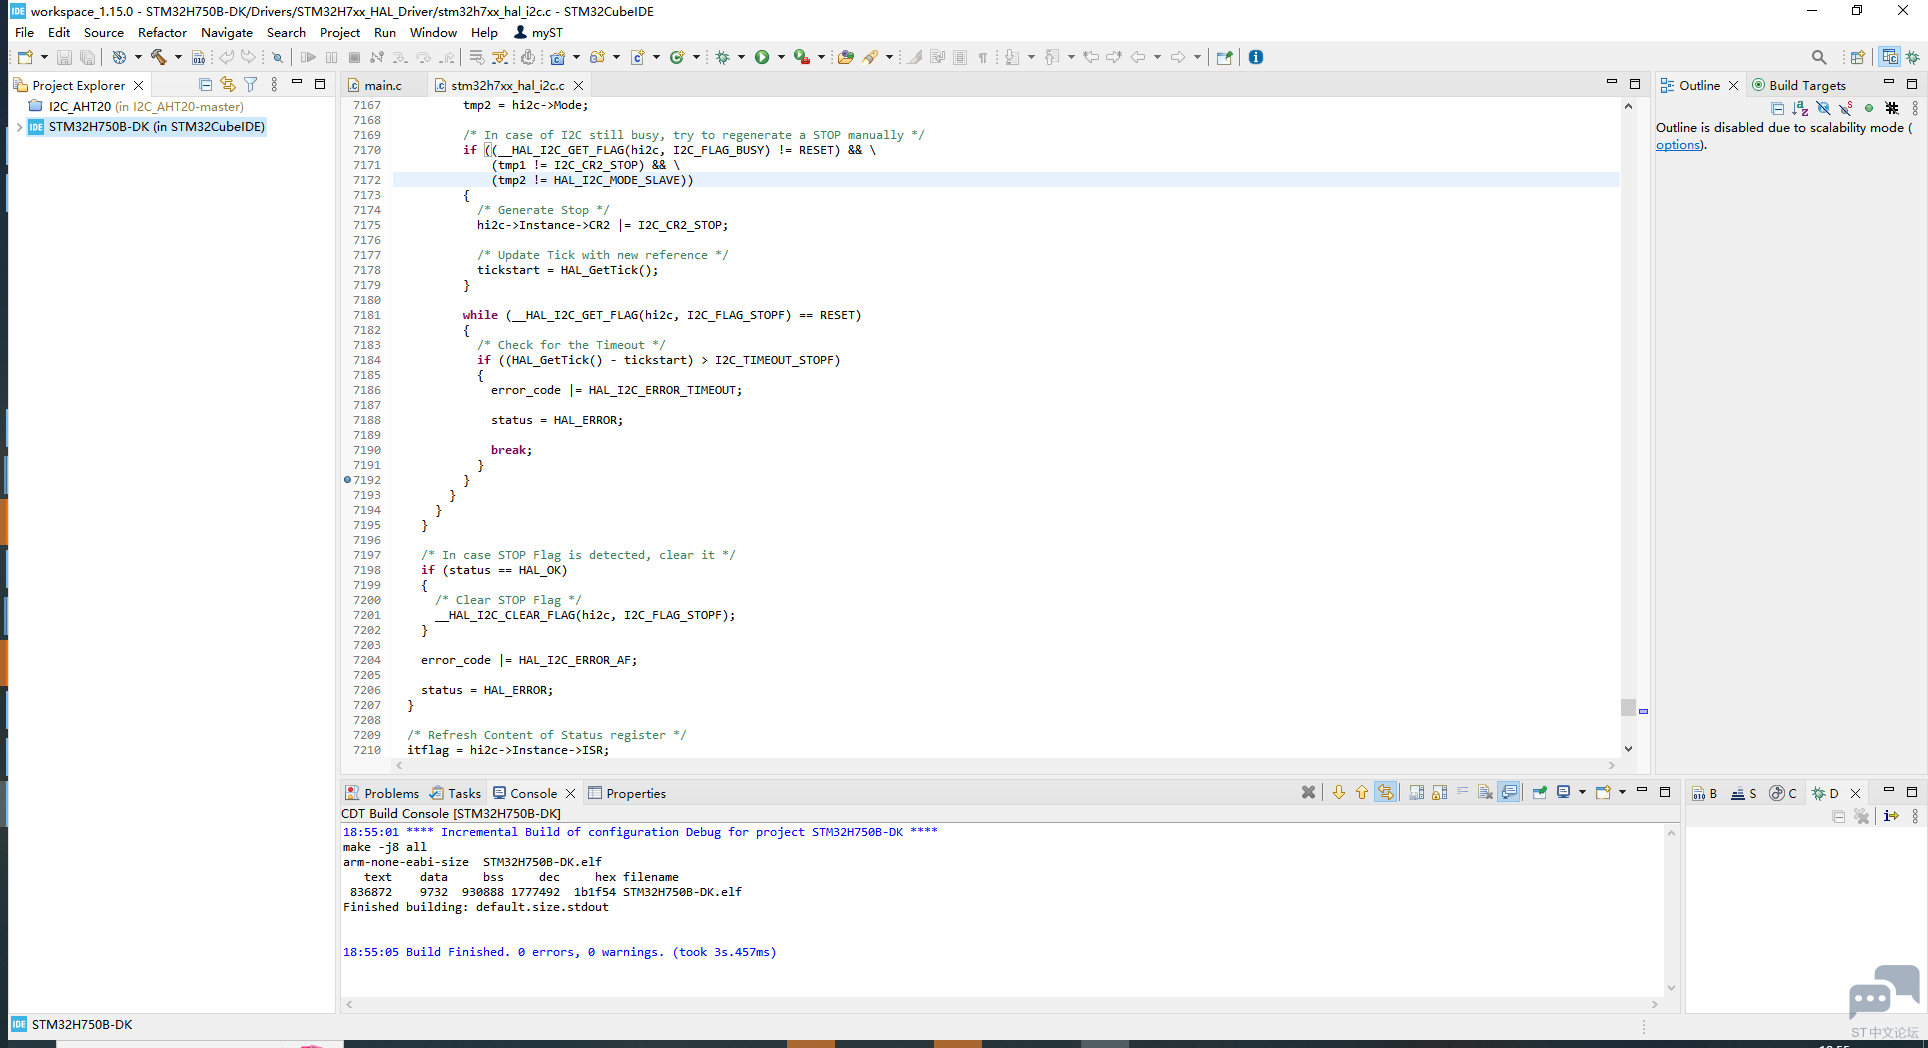Screen dimensions: 1928x1048
Task: Open the myST menu button
Action: [x=538, y=32]
